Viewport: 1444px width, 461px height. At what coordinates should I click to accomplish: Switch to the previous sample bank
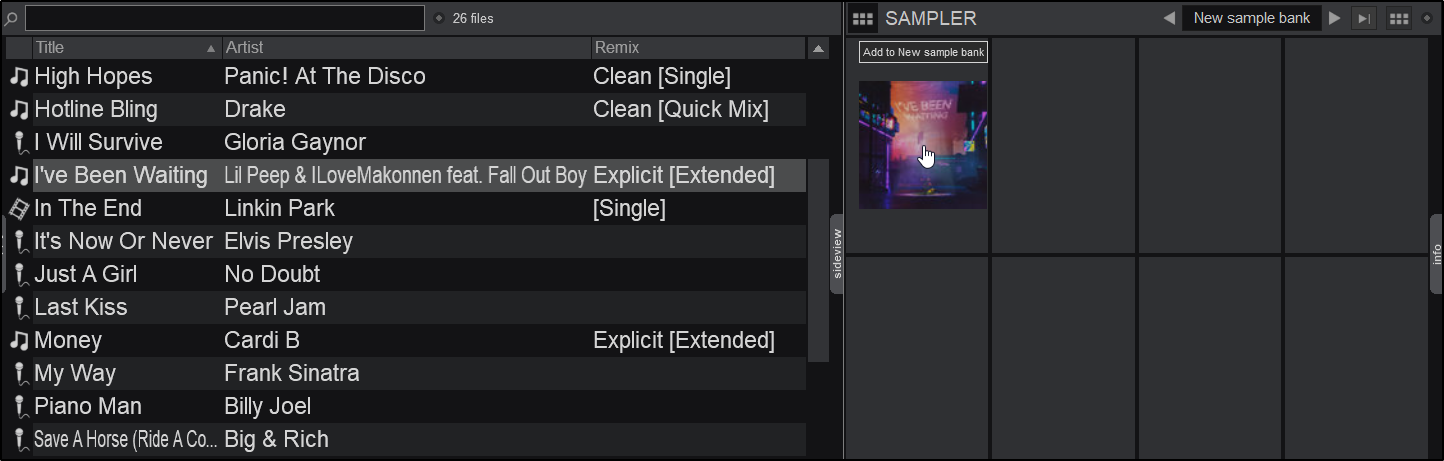click(x=1168, y=18)
